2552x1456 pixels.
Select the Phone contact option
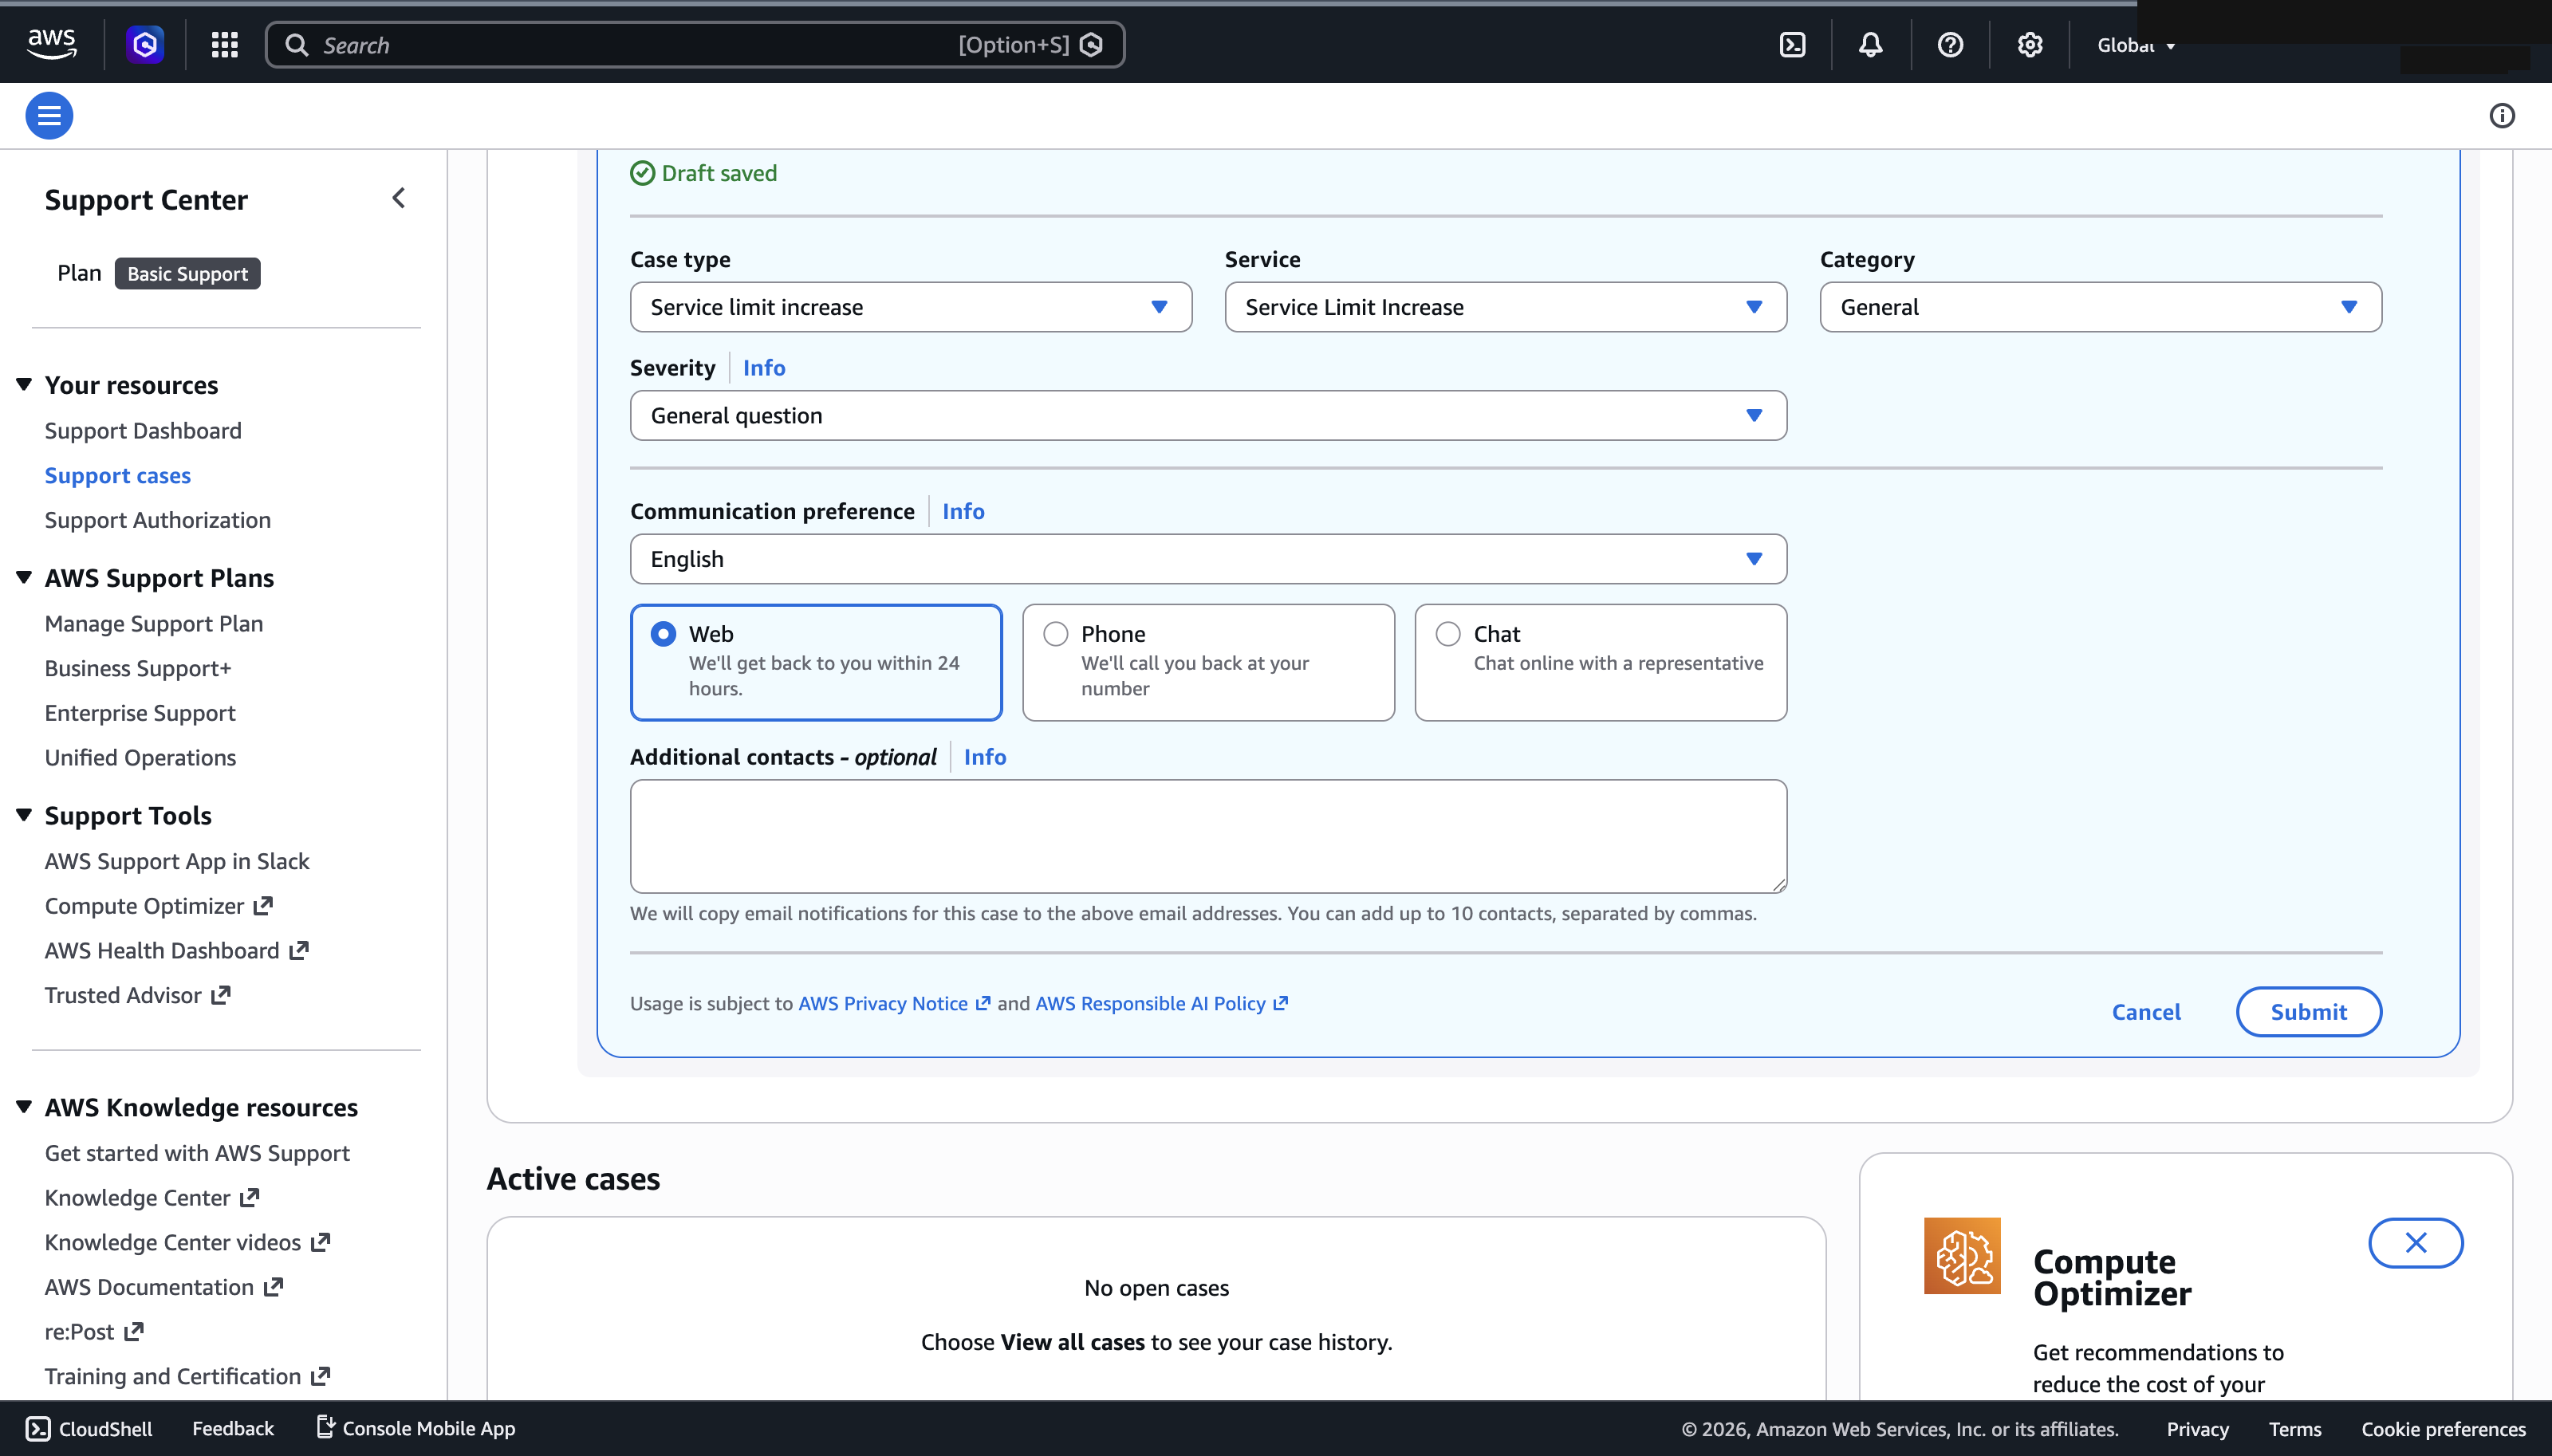(1208, 662)
